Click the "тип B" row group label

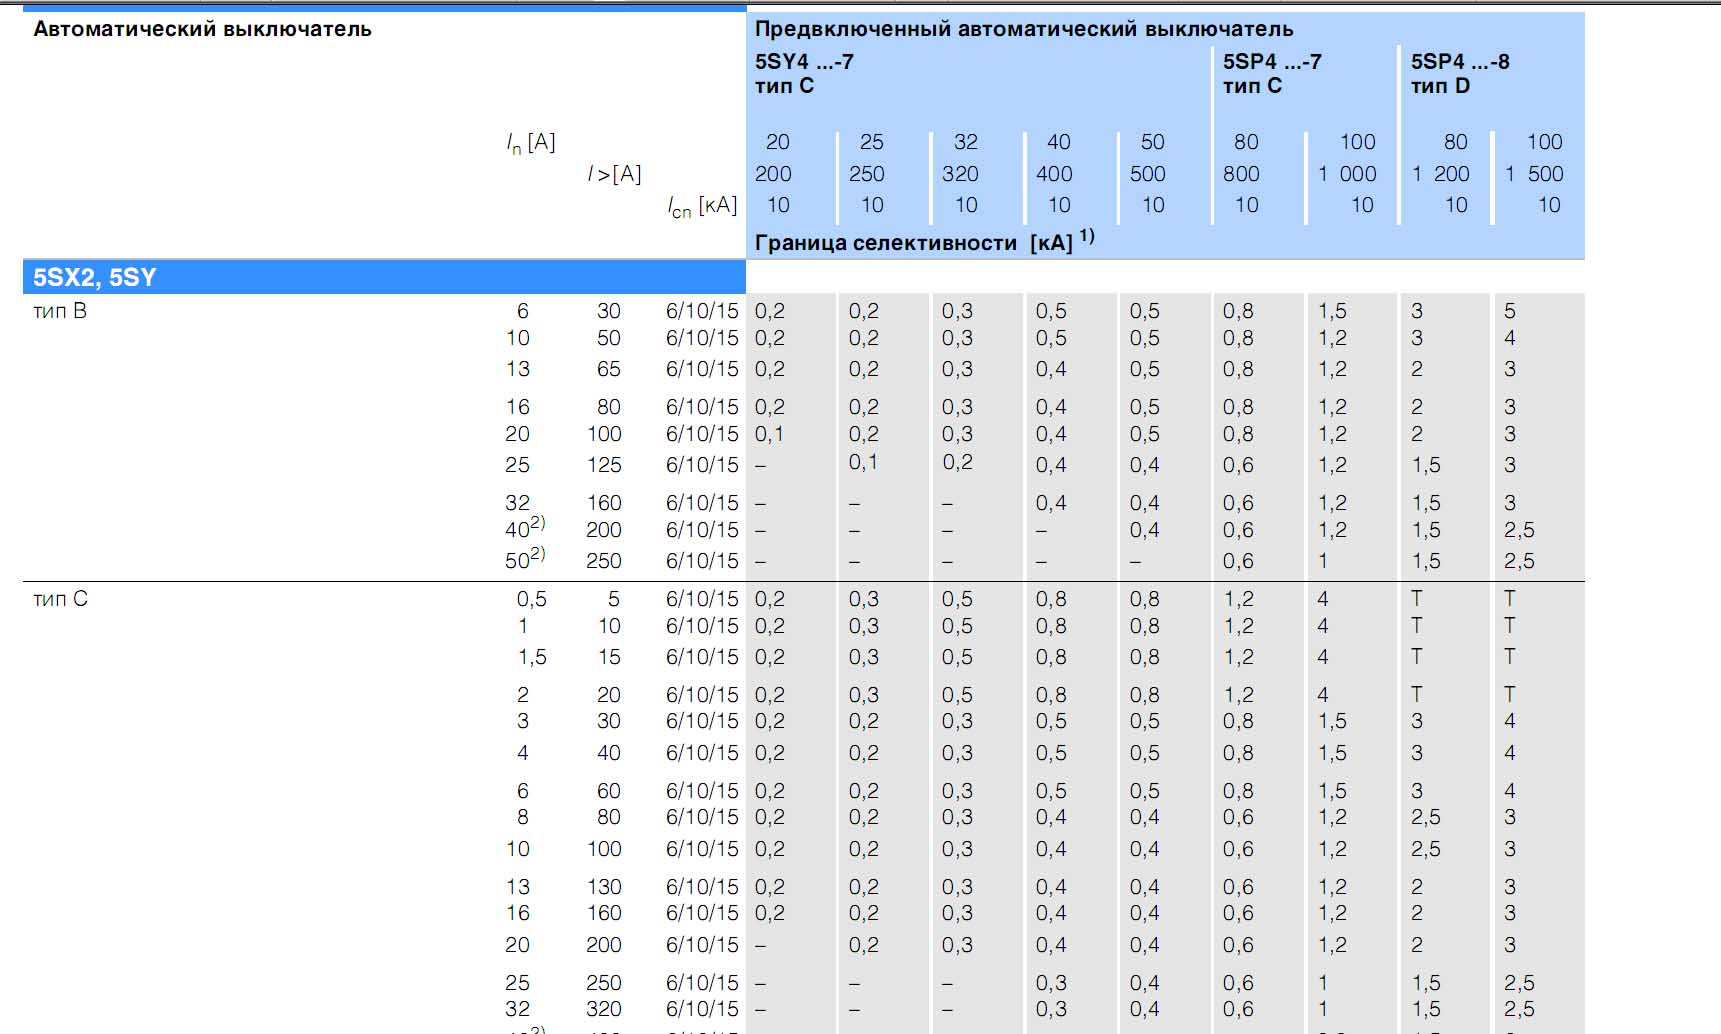coord(60,311)
